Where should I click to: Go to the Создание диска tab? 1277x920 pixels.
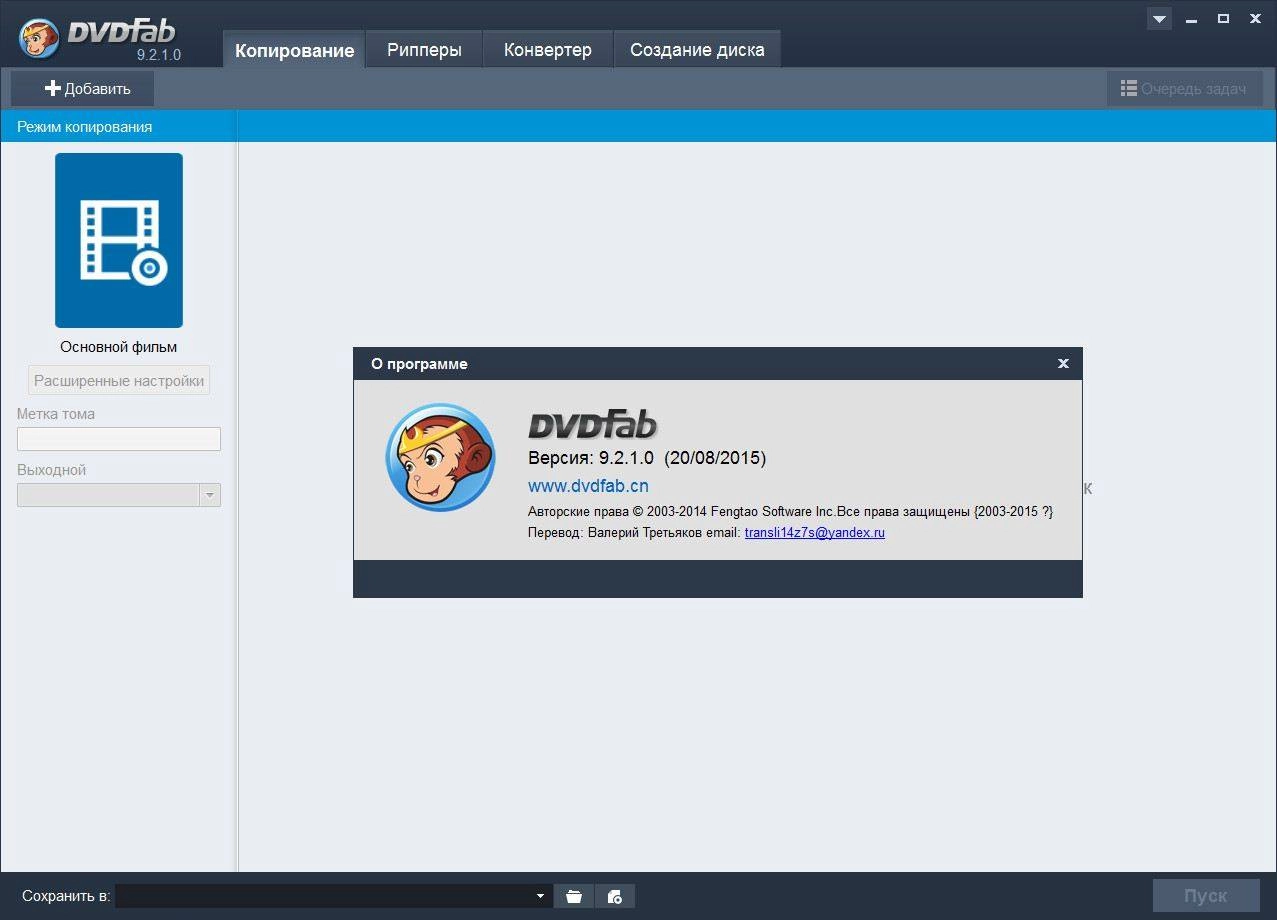point(697,50)
